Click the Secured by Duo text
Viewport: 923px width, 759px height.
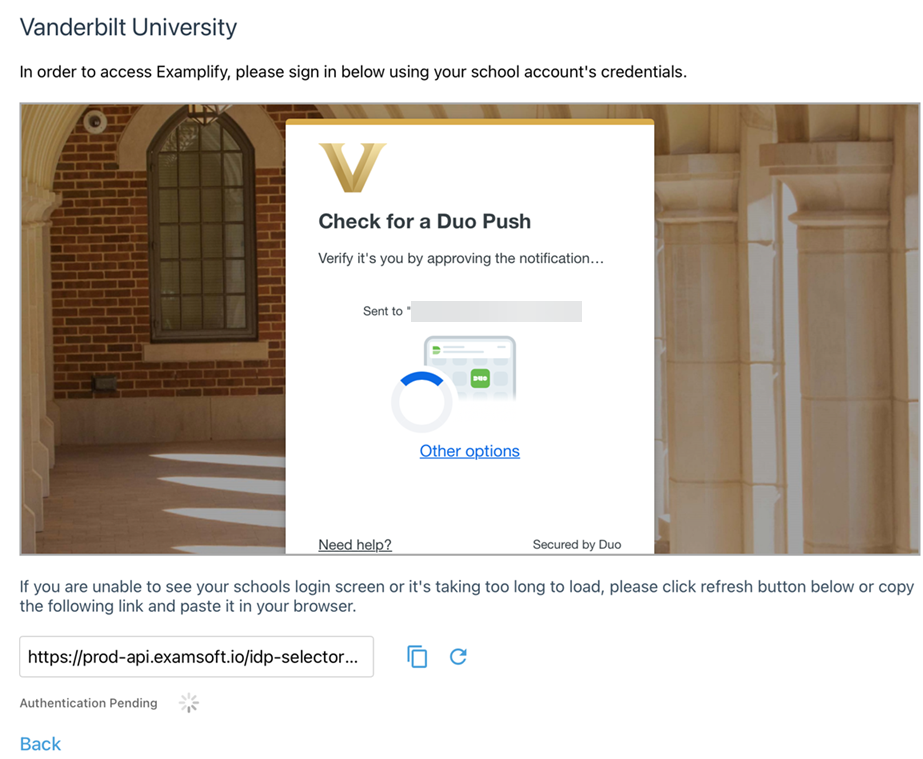[x=577, y=545]
